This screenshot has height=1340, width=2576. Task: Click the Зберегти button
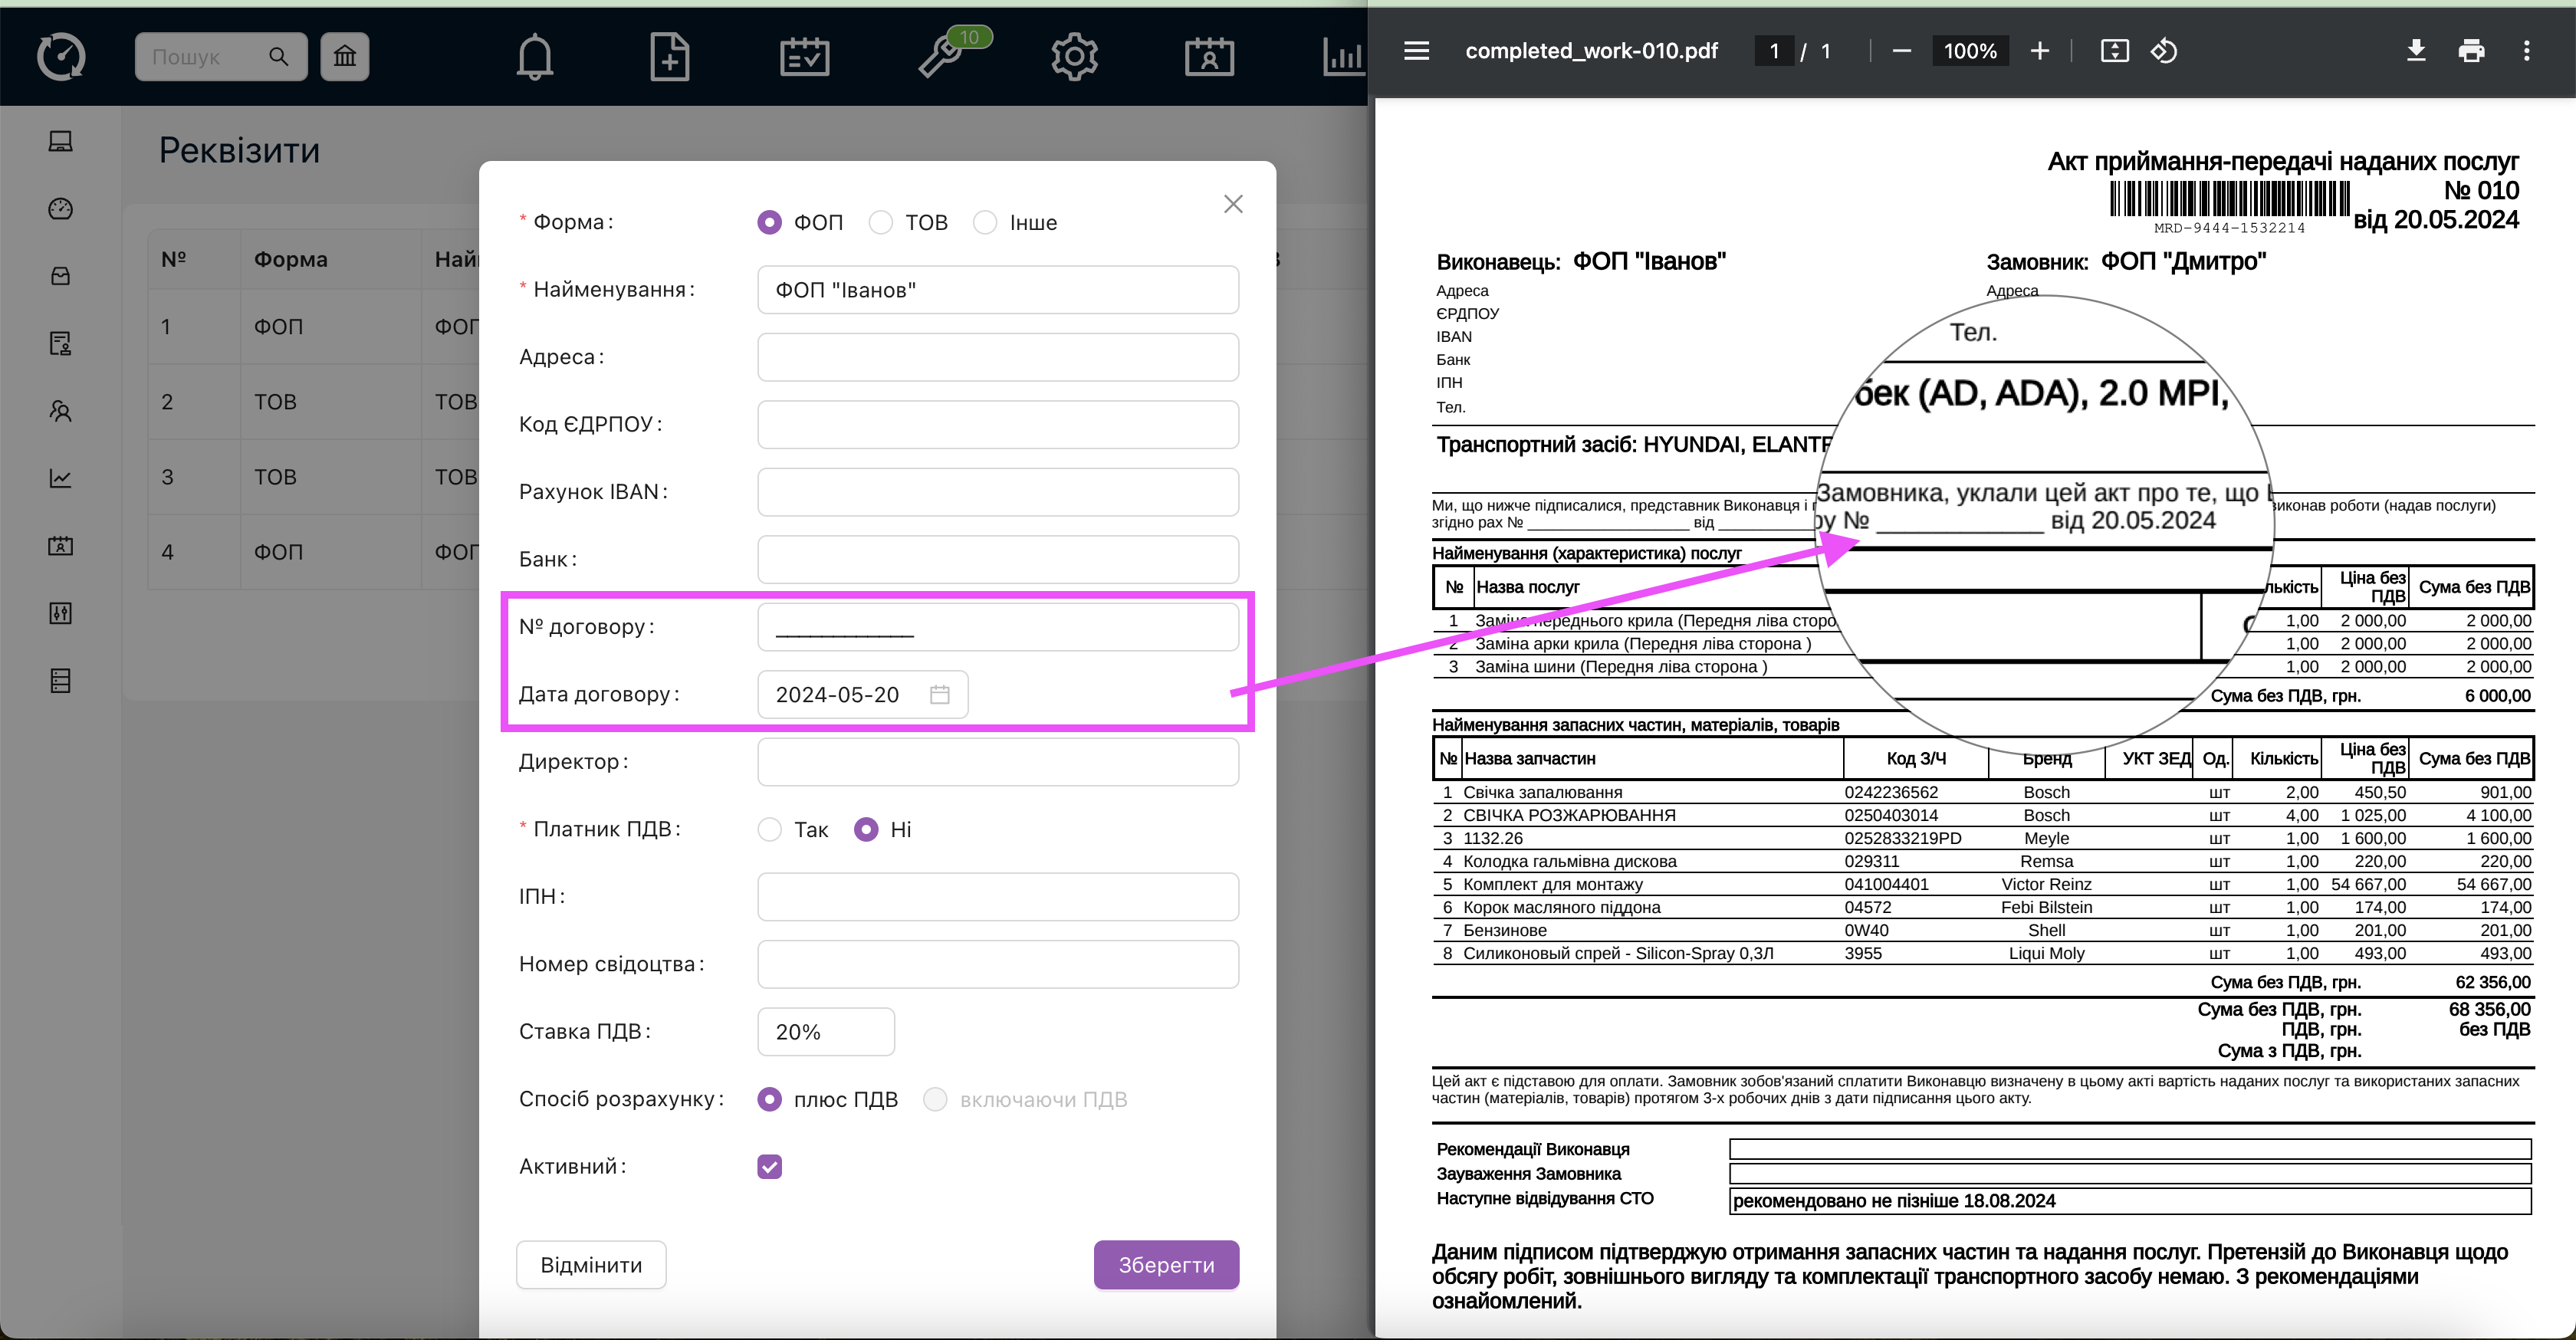(1166, 1264)
